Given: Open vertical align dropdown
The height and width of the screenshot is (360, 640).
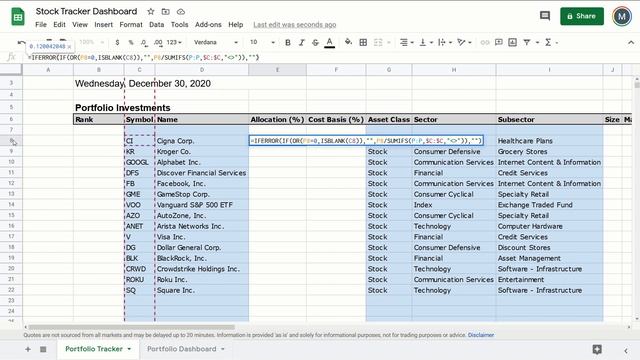Looking at the screenshot, I should [426, 42].
